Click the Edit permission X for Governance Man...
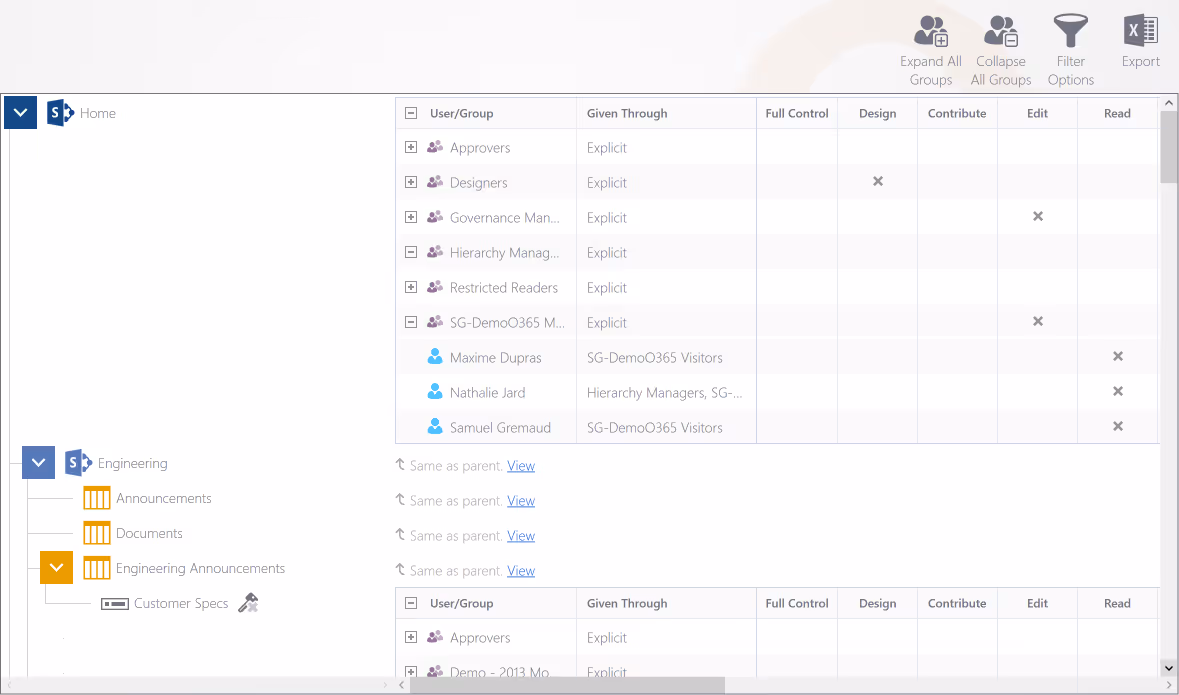 [x=1038, y=216]
